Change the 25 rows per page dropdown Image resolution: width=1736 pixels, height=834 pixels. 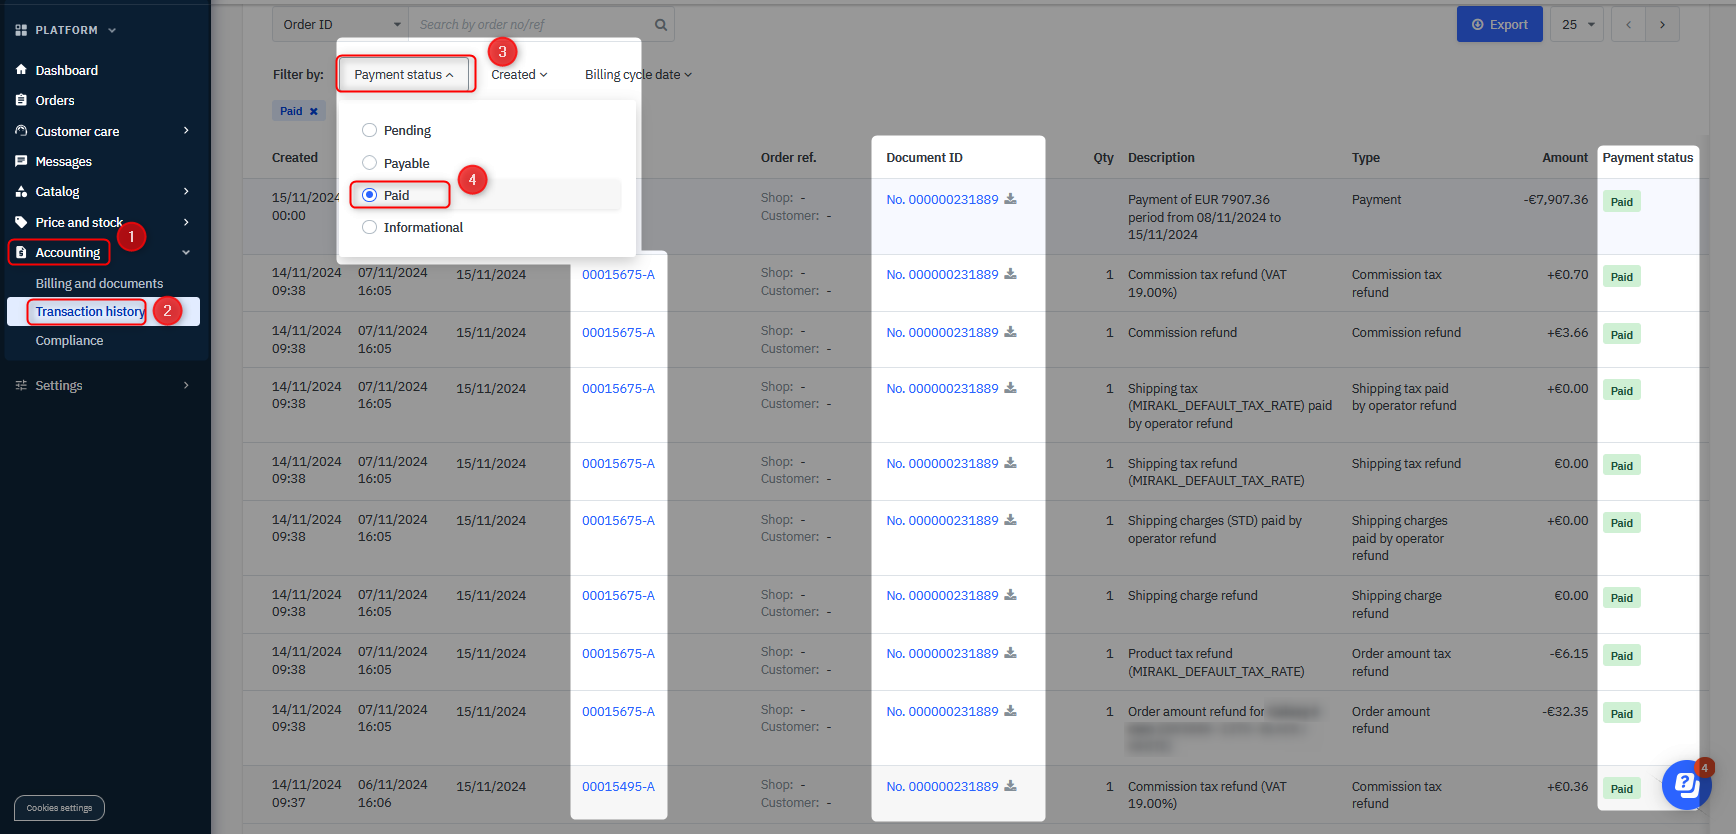[1578, 24]
